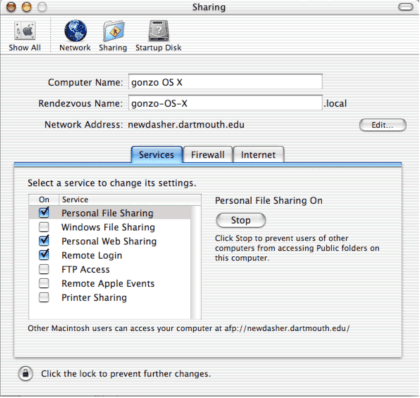This screenshot has height=398, width=420.
Task: Turn on the Remote Apple Events checkbox
Action: coord(44,283)
